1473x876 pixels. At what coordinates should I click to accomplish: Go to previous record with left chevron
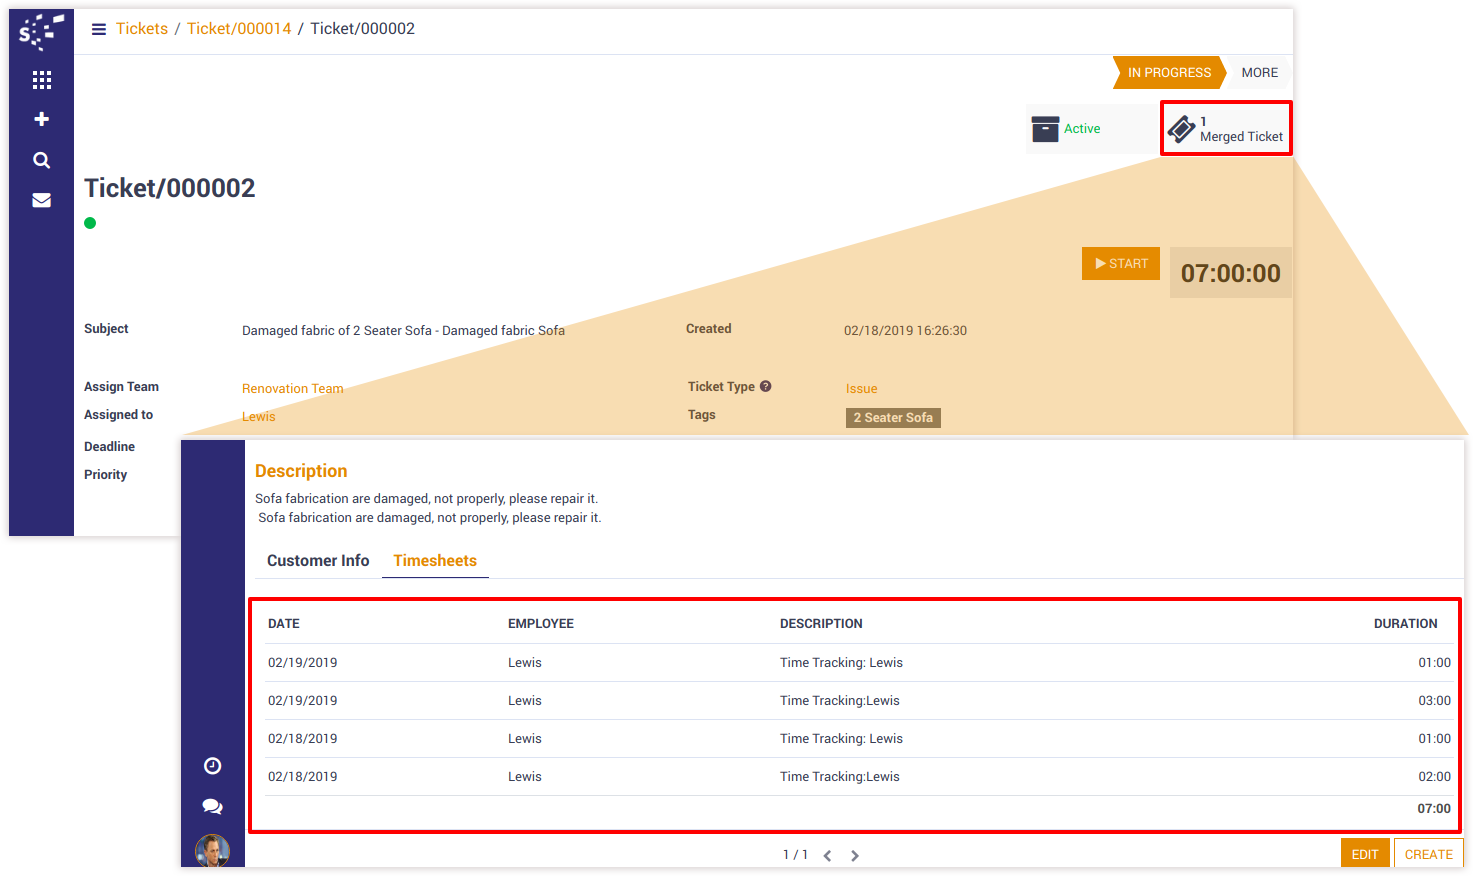(x=827, y=855)
